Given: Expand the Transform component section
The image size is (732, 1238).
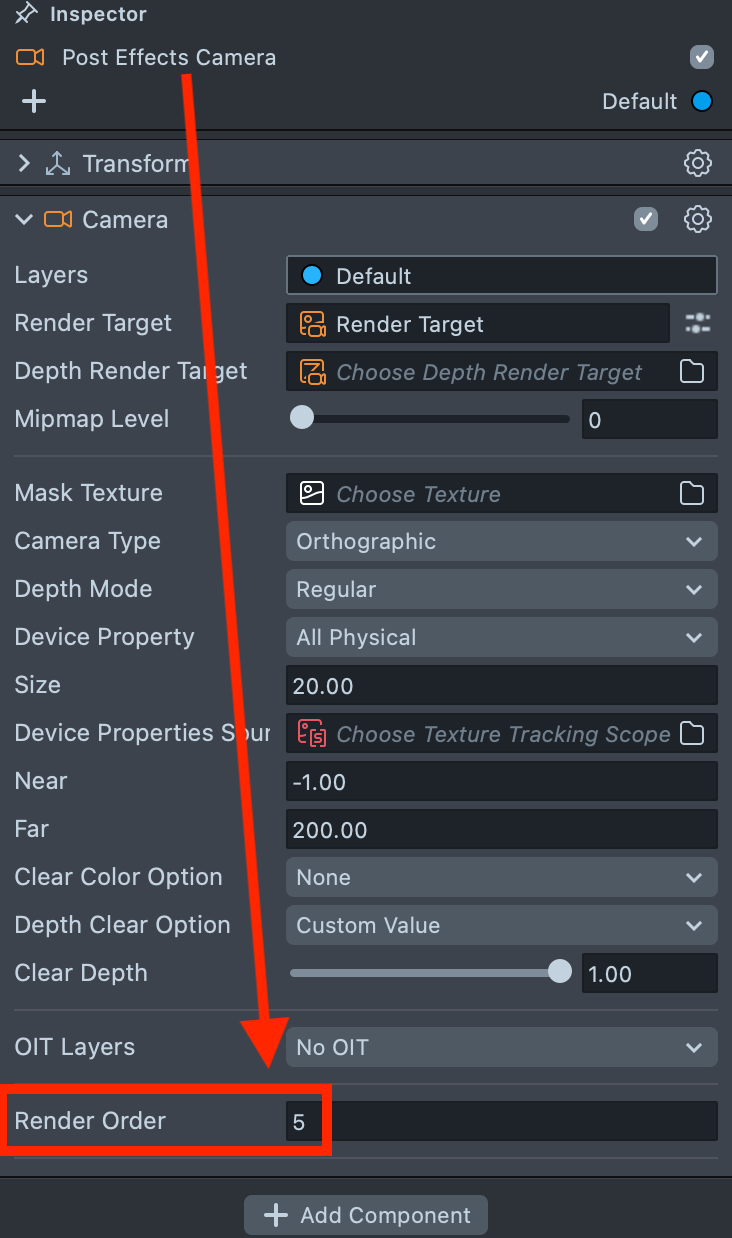Looking at the screenshot, I should click(25, 163).
